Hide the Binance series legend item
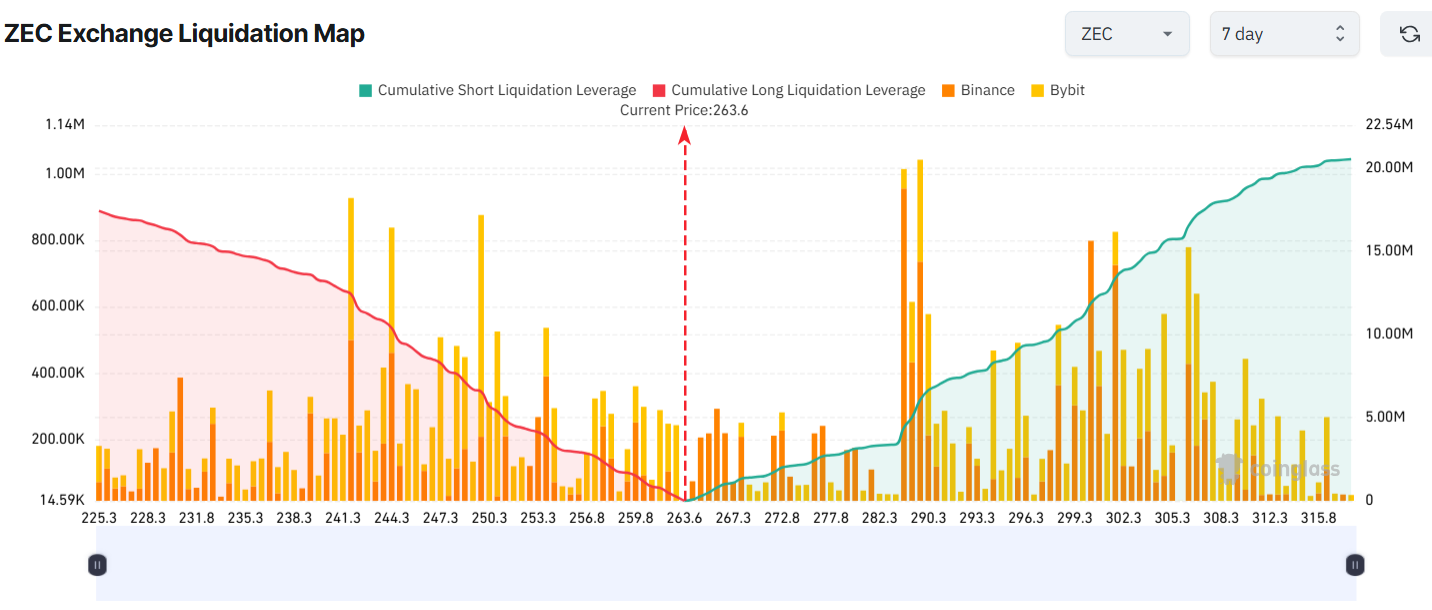This screenshot has height=610, width=1432. tap(977, 90)
